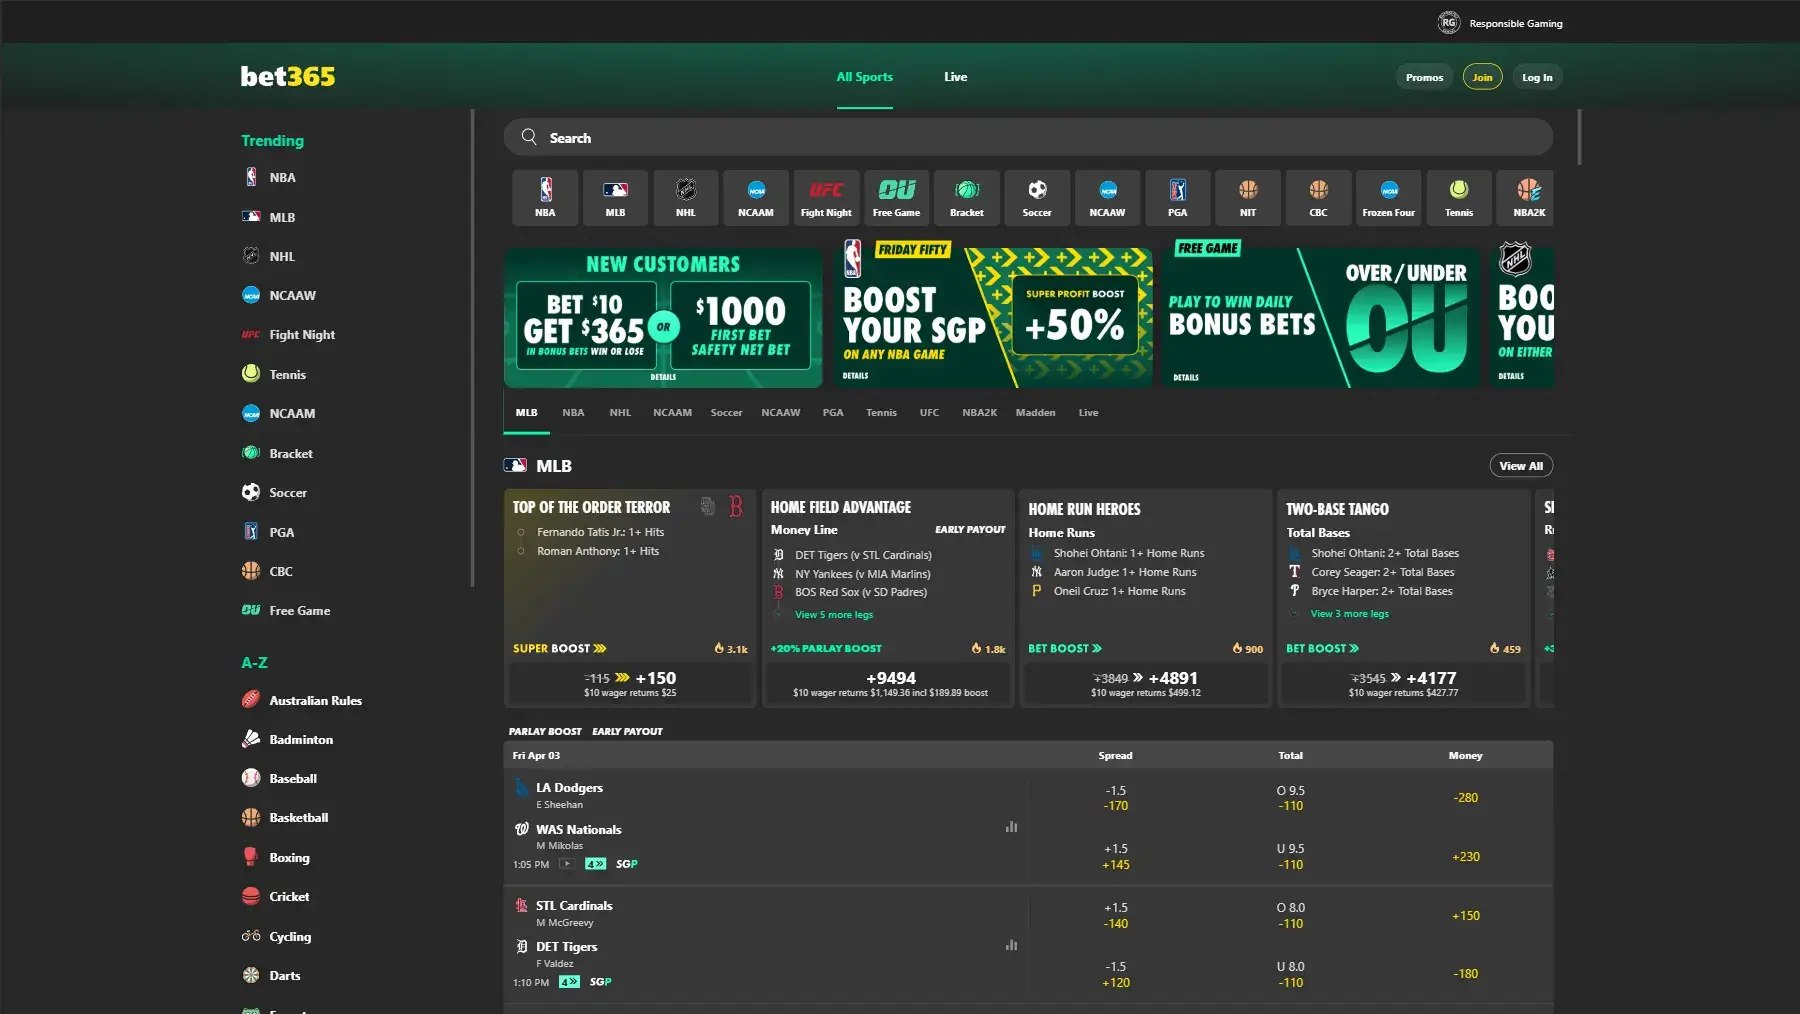Click the sidebar vertical scrollbar

[x=472, y=348]
